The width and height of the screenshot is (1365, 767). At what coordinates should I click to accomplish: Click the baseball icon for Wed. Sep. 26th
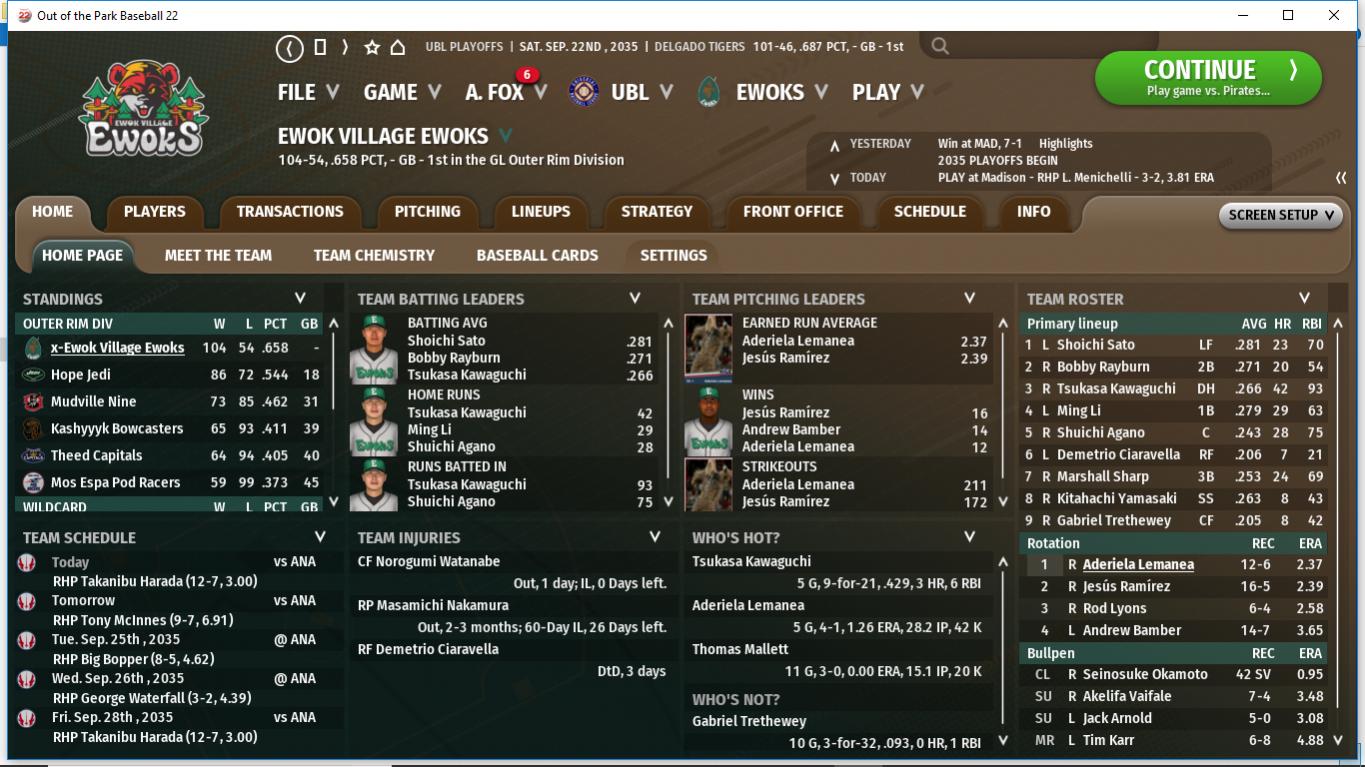(x=27, y=680)
